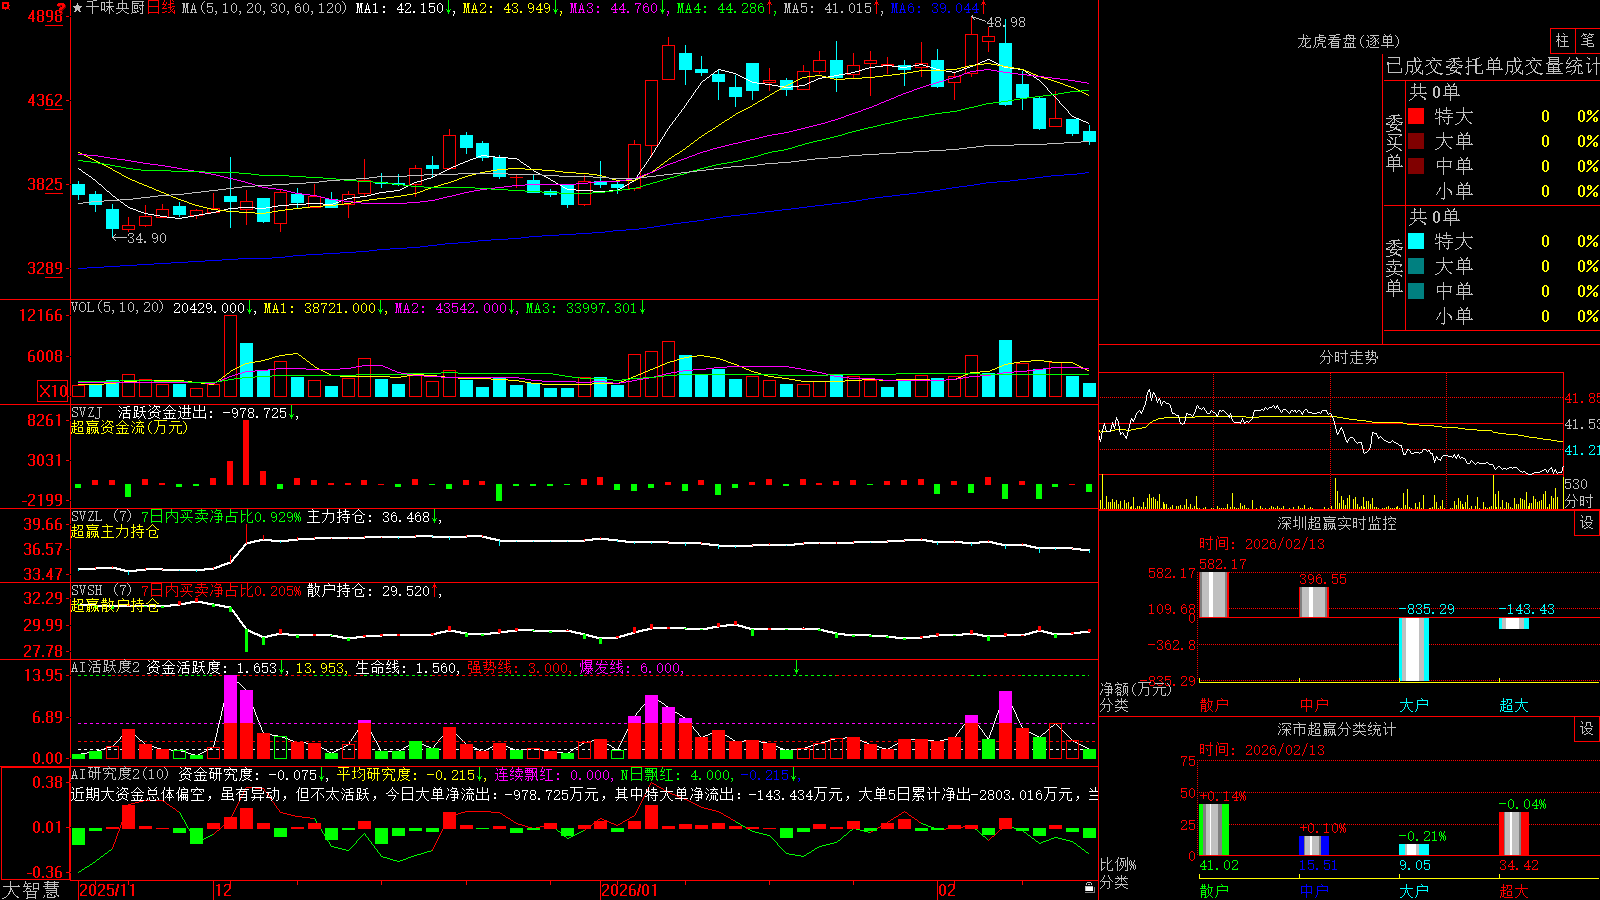The width and height of the screenshot is (1600, 900).
Task: Select the 2025/11 timeline marker
Action: click(x=107, y=890)
